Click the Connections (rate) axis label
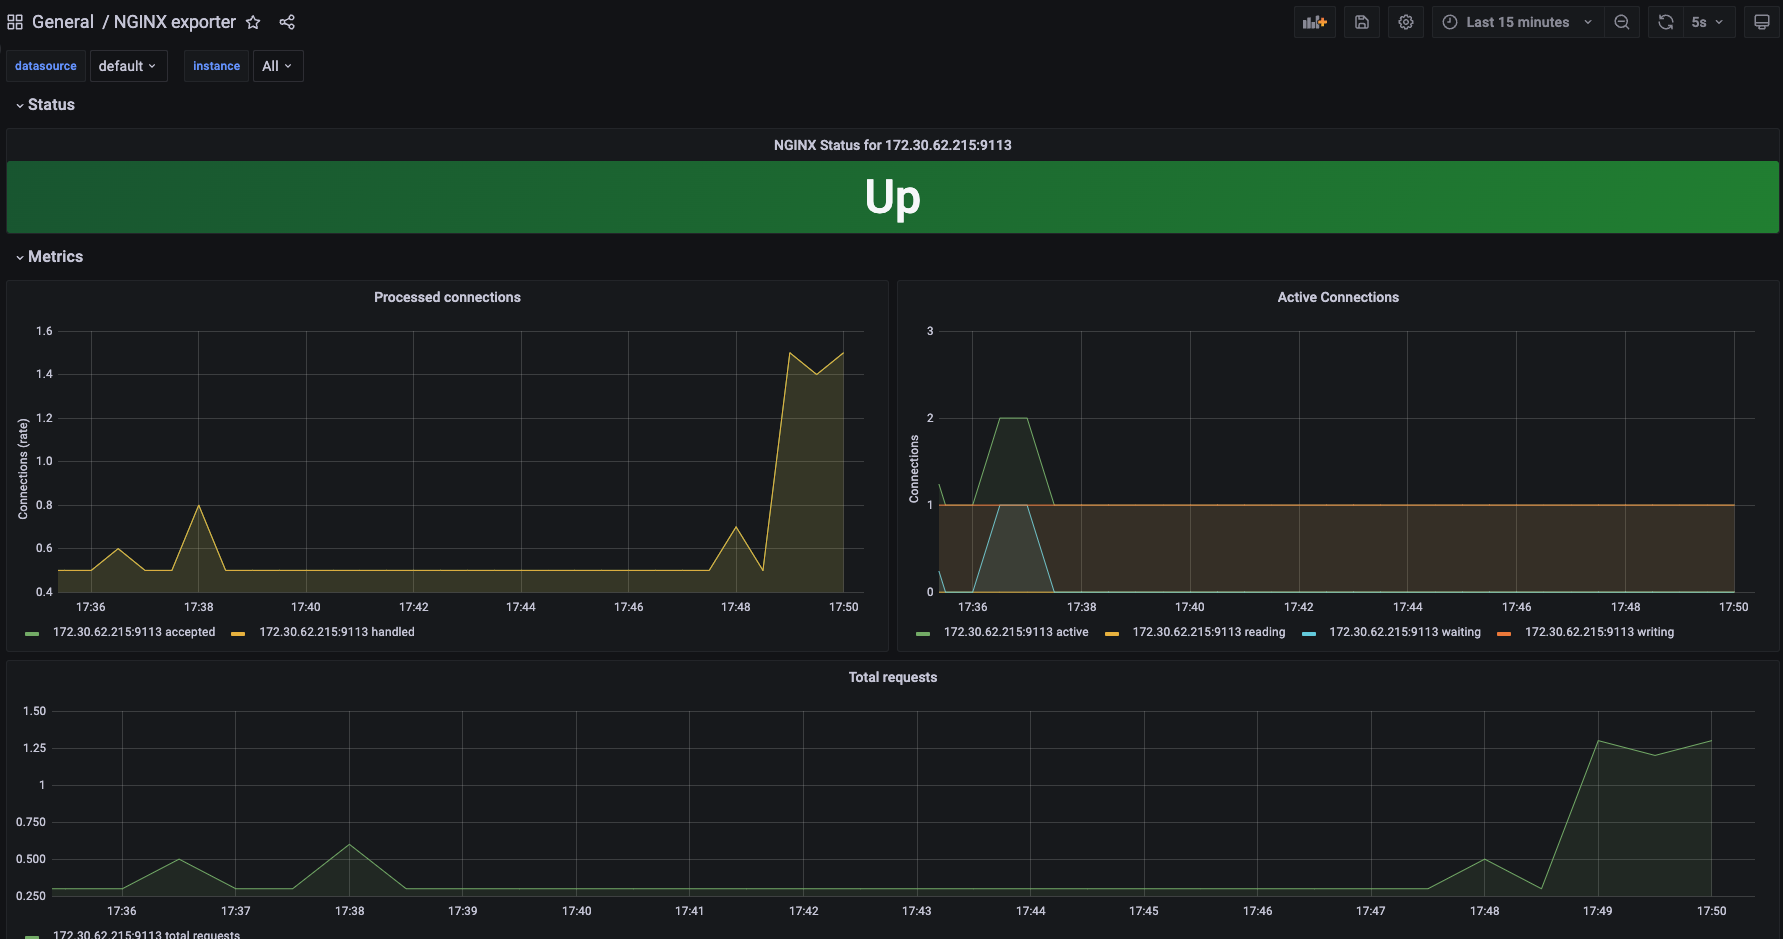Image resolution: width=1783 pixels, height=939 pixels. click(23, 469)
